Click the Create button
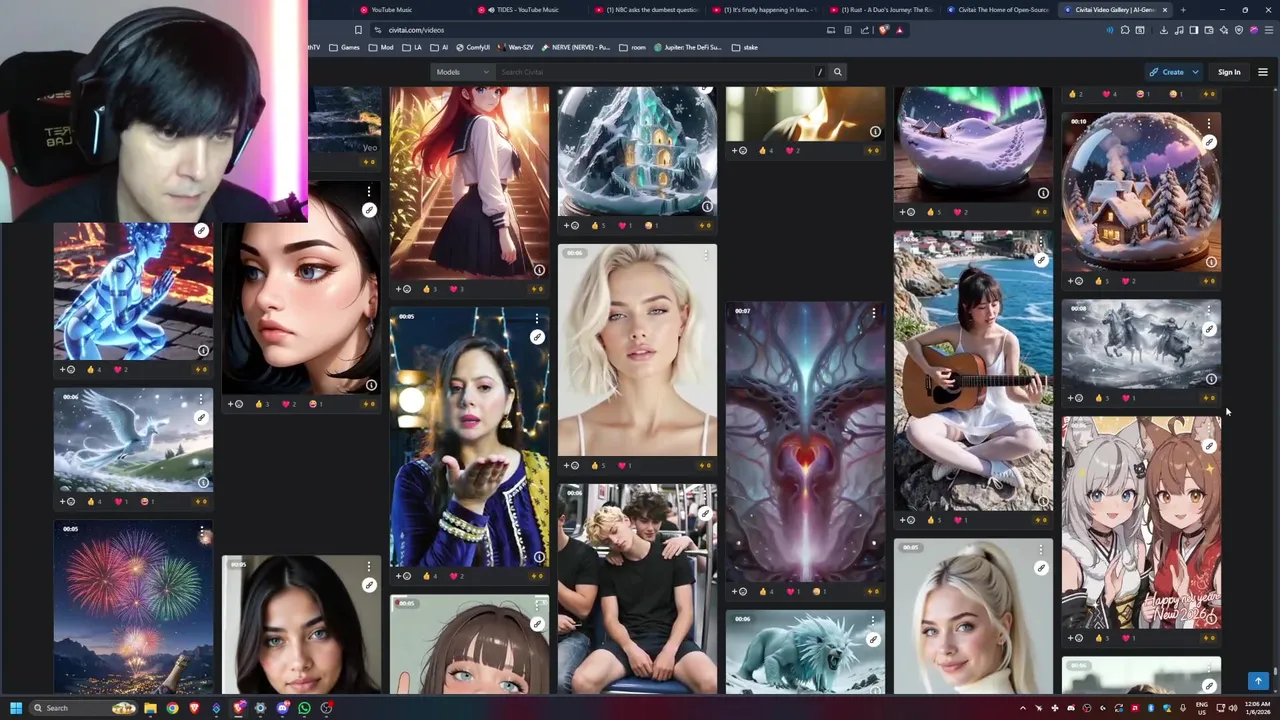 tap(1167, 72)
